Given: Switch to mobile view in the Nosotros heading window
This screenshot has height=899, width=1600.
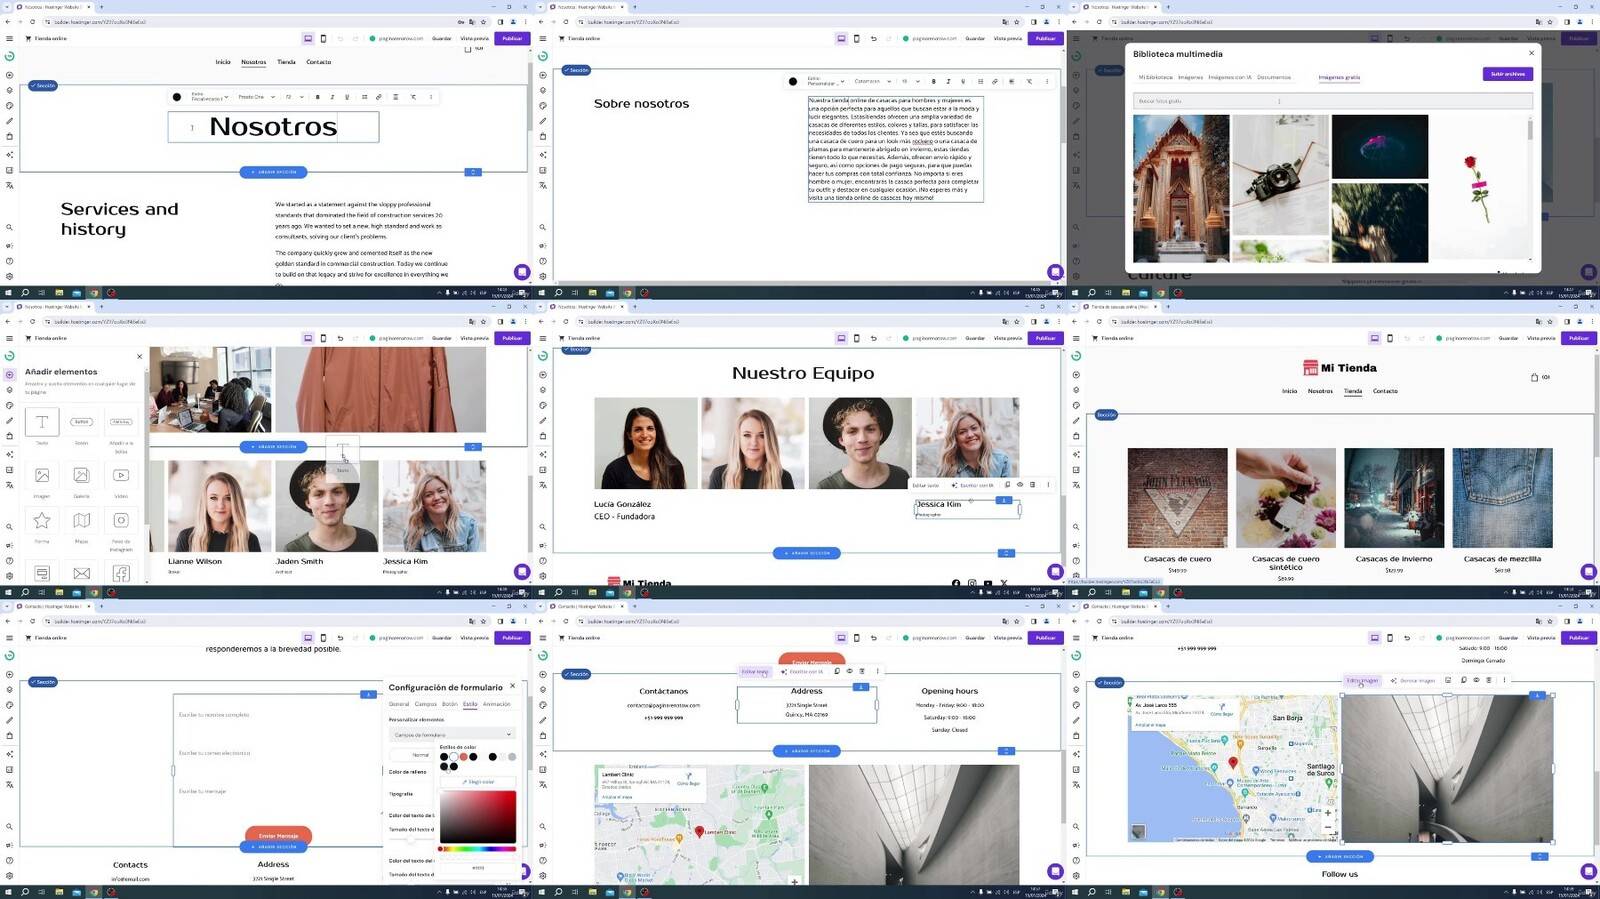Looking at the screenshot, I should click(x=322, y=38).
